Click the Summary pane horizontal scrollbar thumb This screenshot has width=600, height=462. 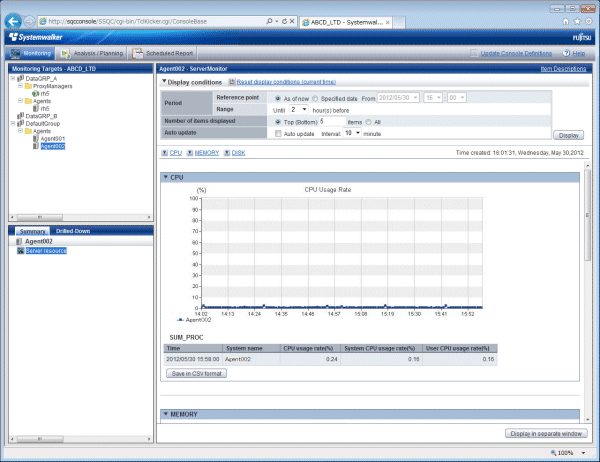[39, 439]
